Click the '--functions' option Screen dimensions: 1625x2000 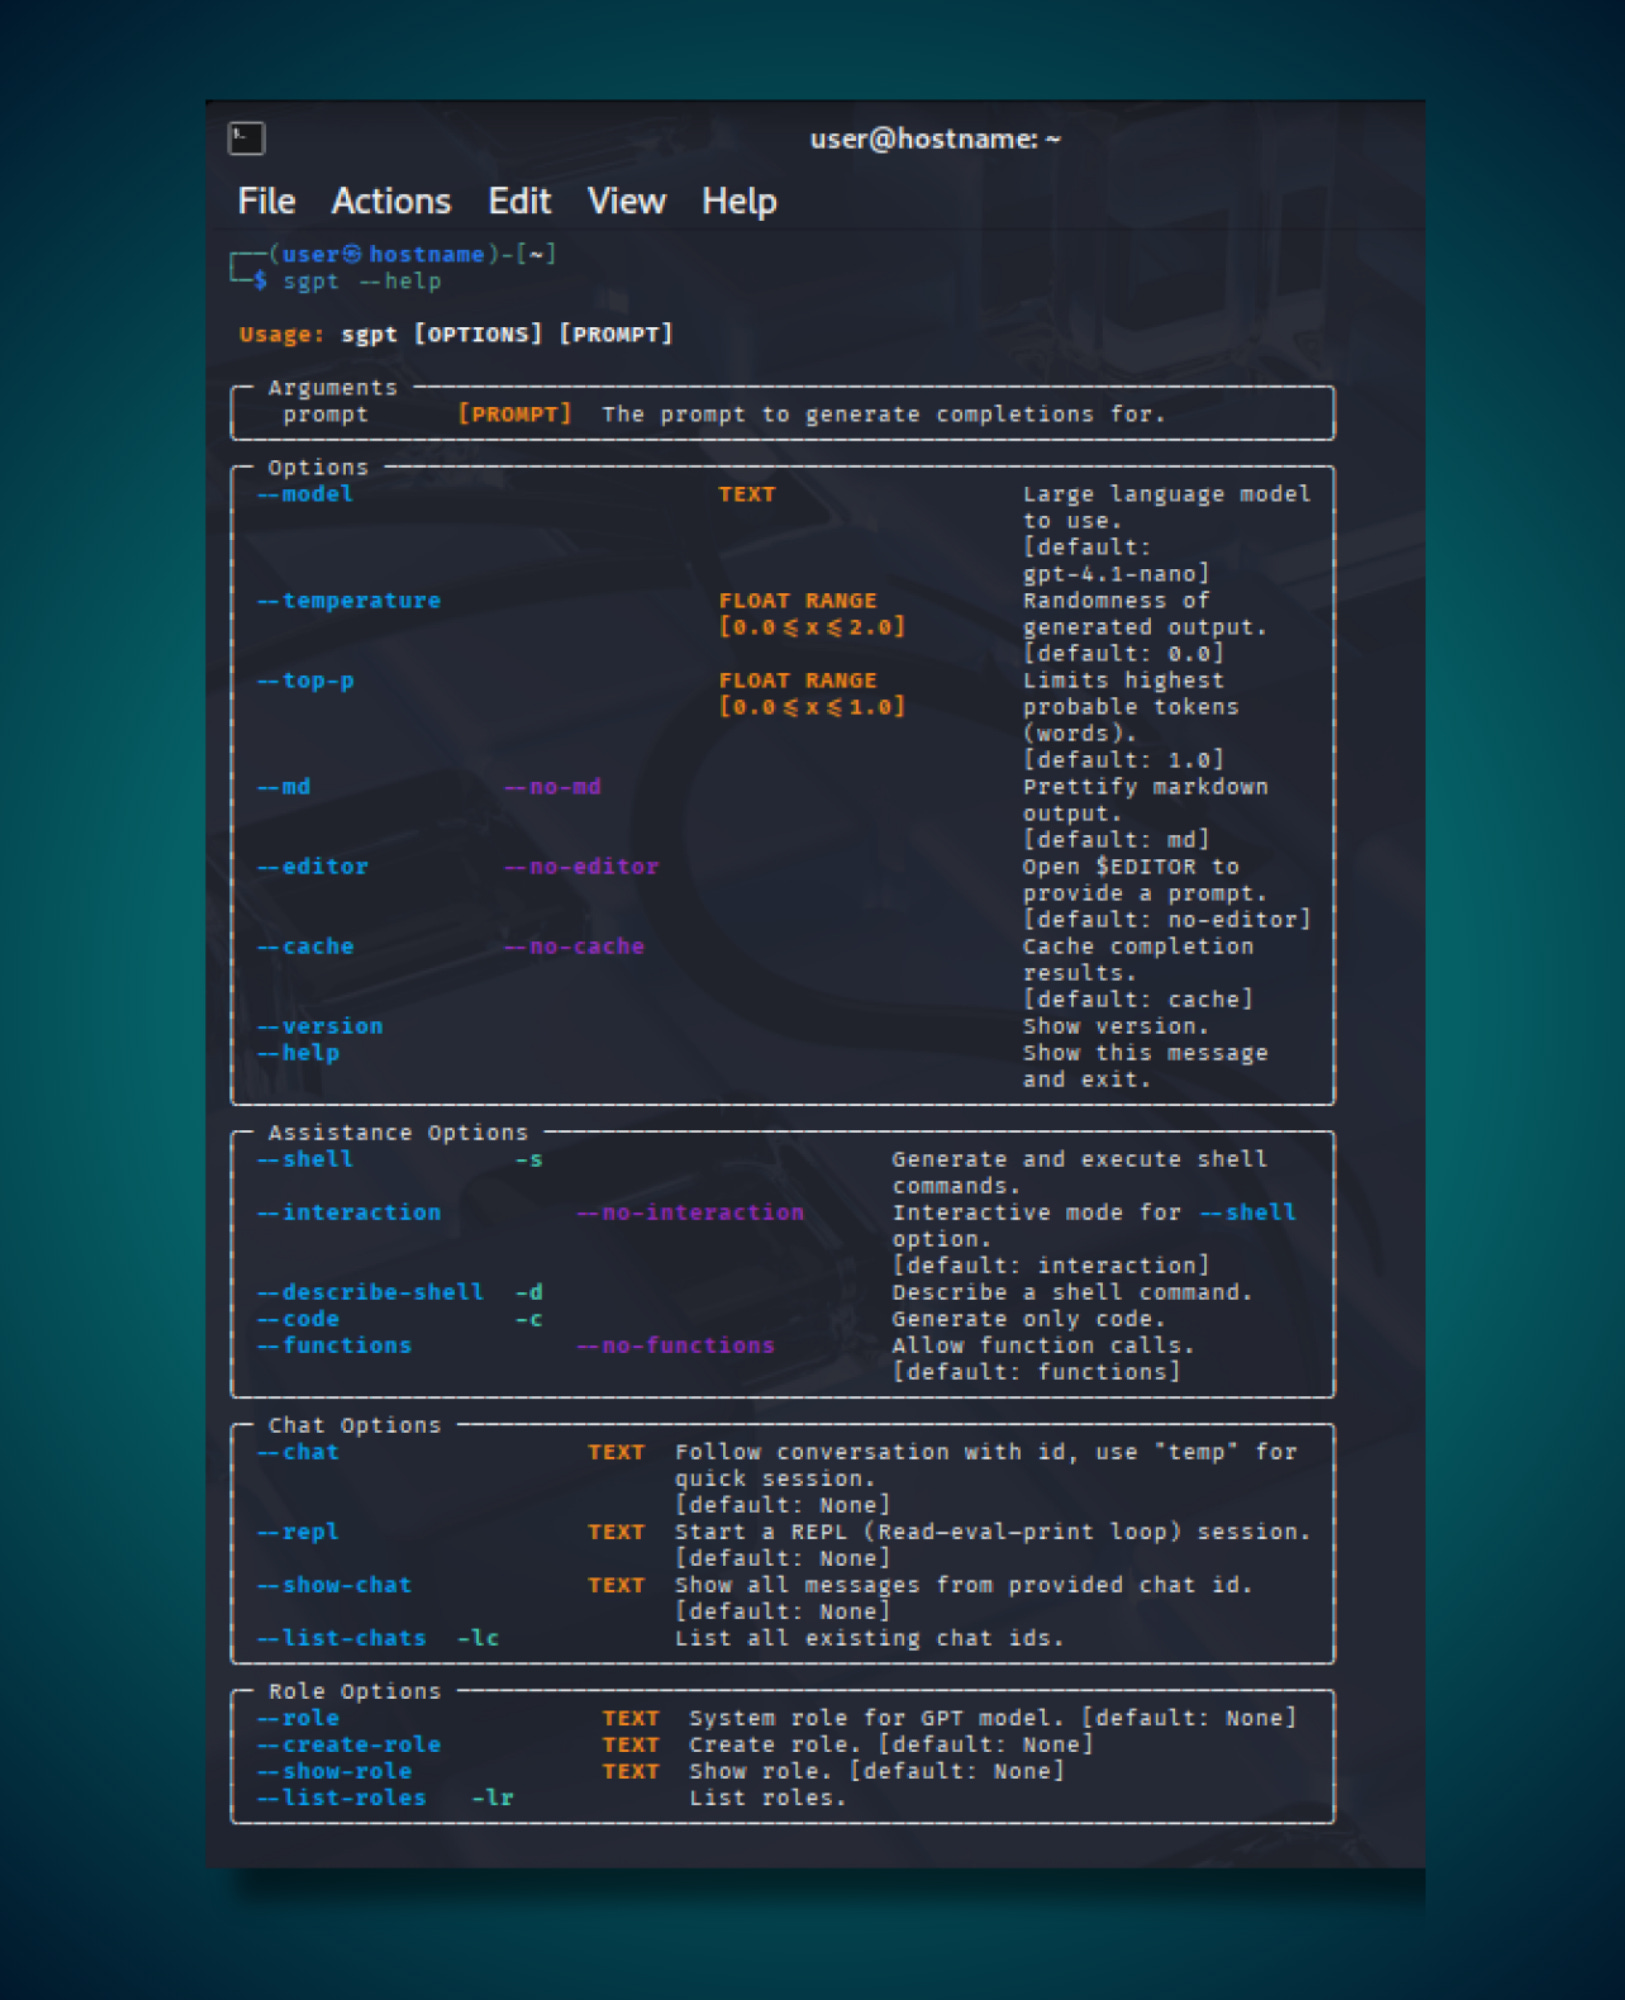[335, 1346]
